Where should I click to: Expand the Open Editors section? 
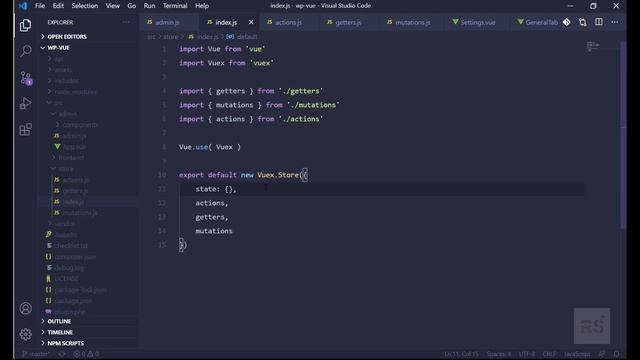67,37
